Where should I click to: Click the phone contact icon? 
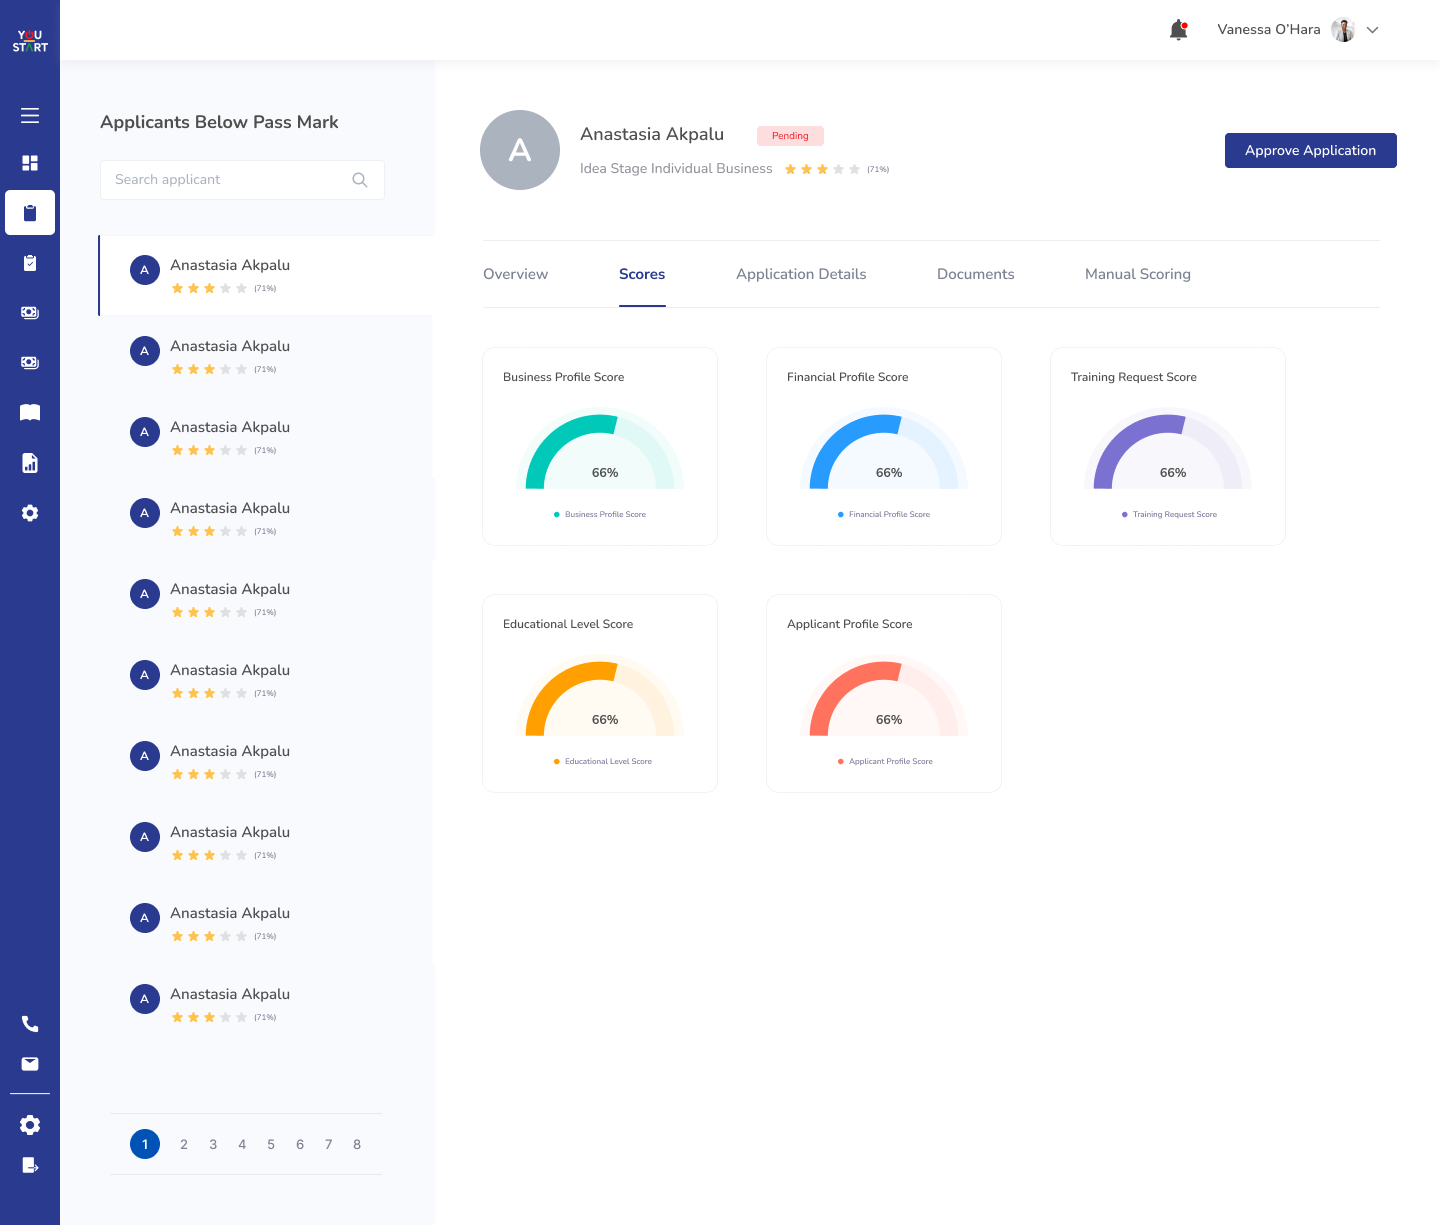pyautogui.click(x=30, y=1024)
